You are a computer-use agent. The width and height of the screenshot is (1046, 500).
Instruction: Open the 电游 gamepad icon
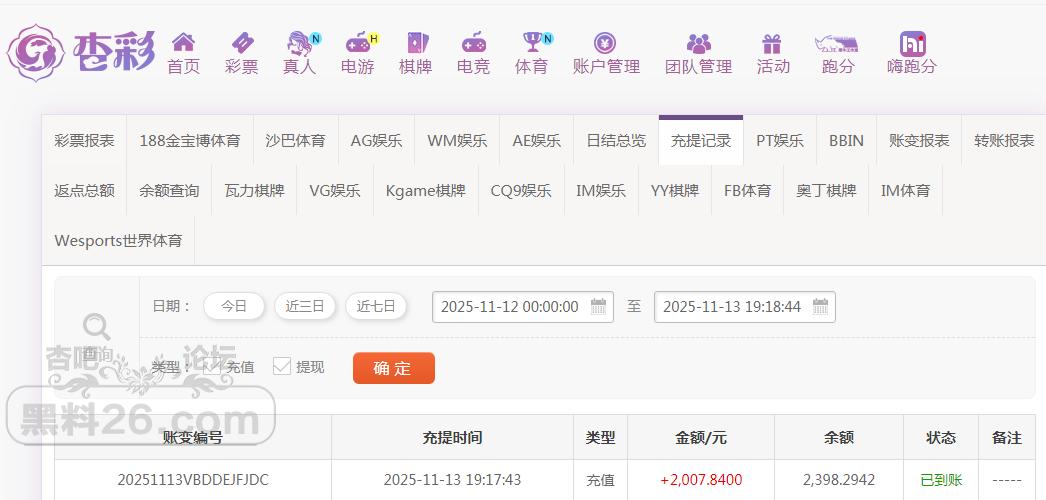pyautogui.click(x=357, y=43)
